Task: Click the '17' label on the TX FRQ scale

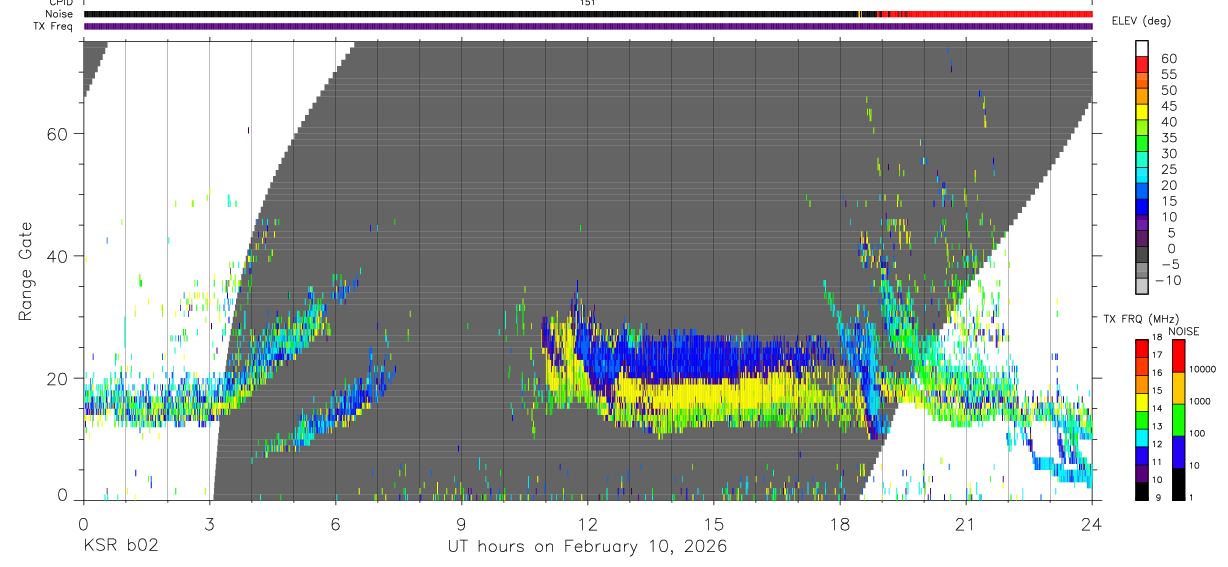Action: [x=1157, y=355]
